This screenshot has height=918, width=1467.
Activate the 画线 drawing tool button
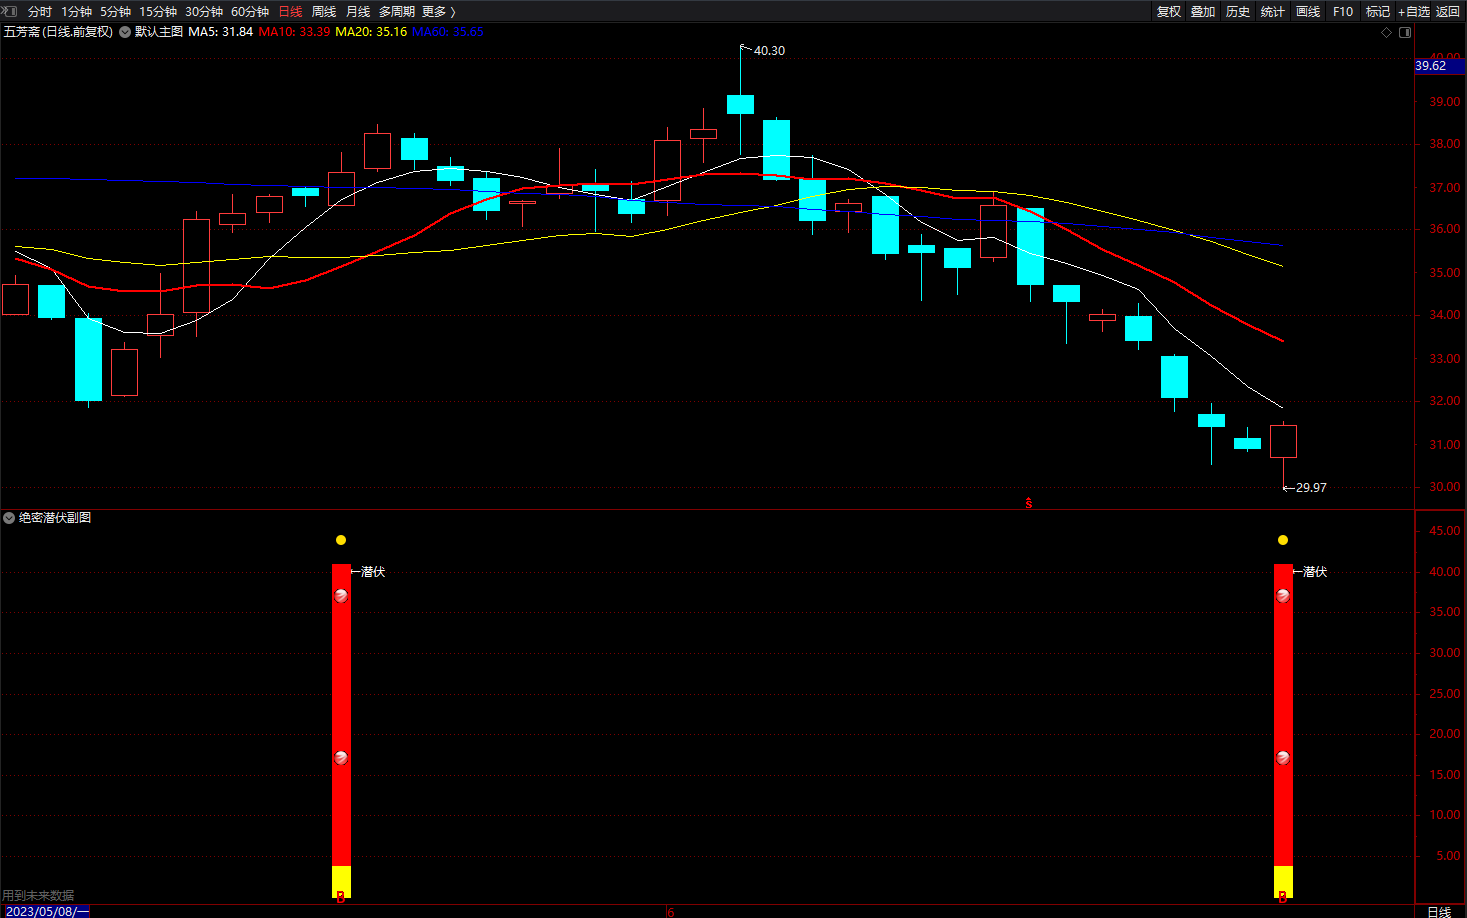point(1308,12)
